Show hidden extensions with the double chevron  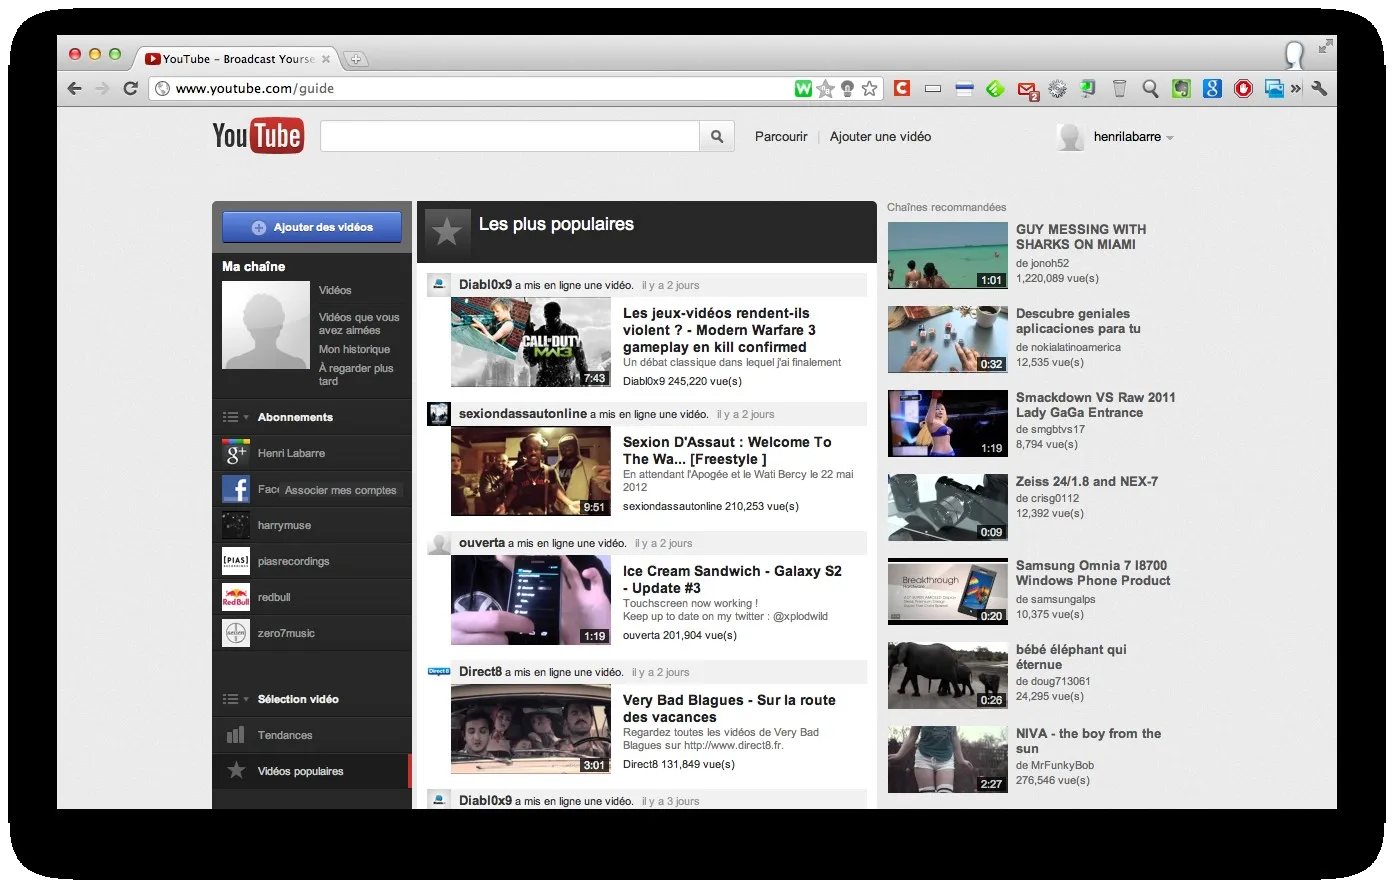(x=1296, y=88)
